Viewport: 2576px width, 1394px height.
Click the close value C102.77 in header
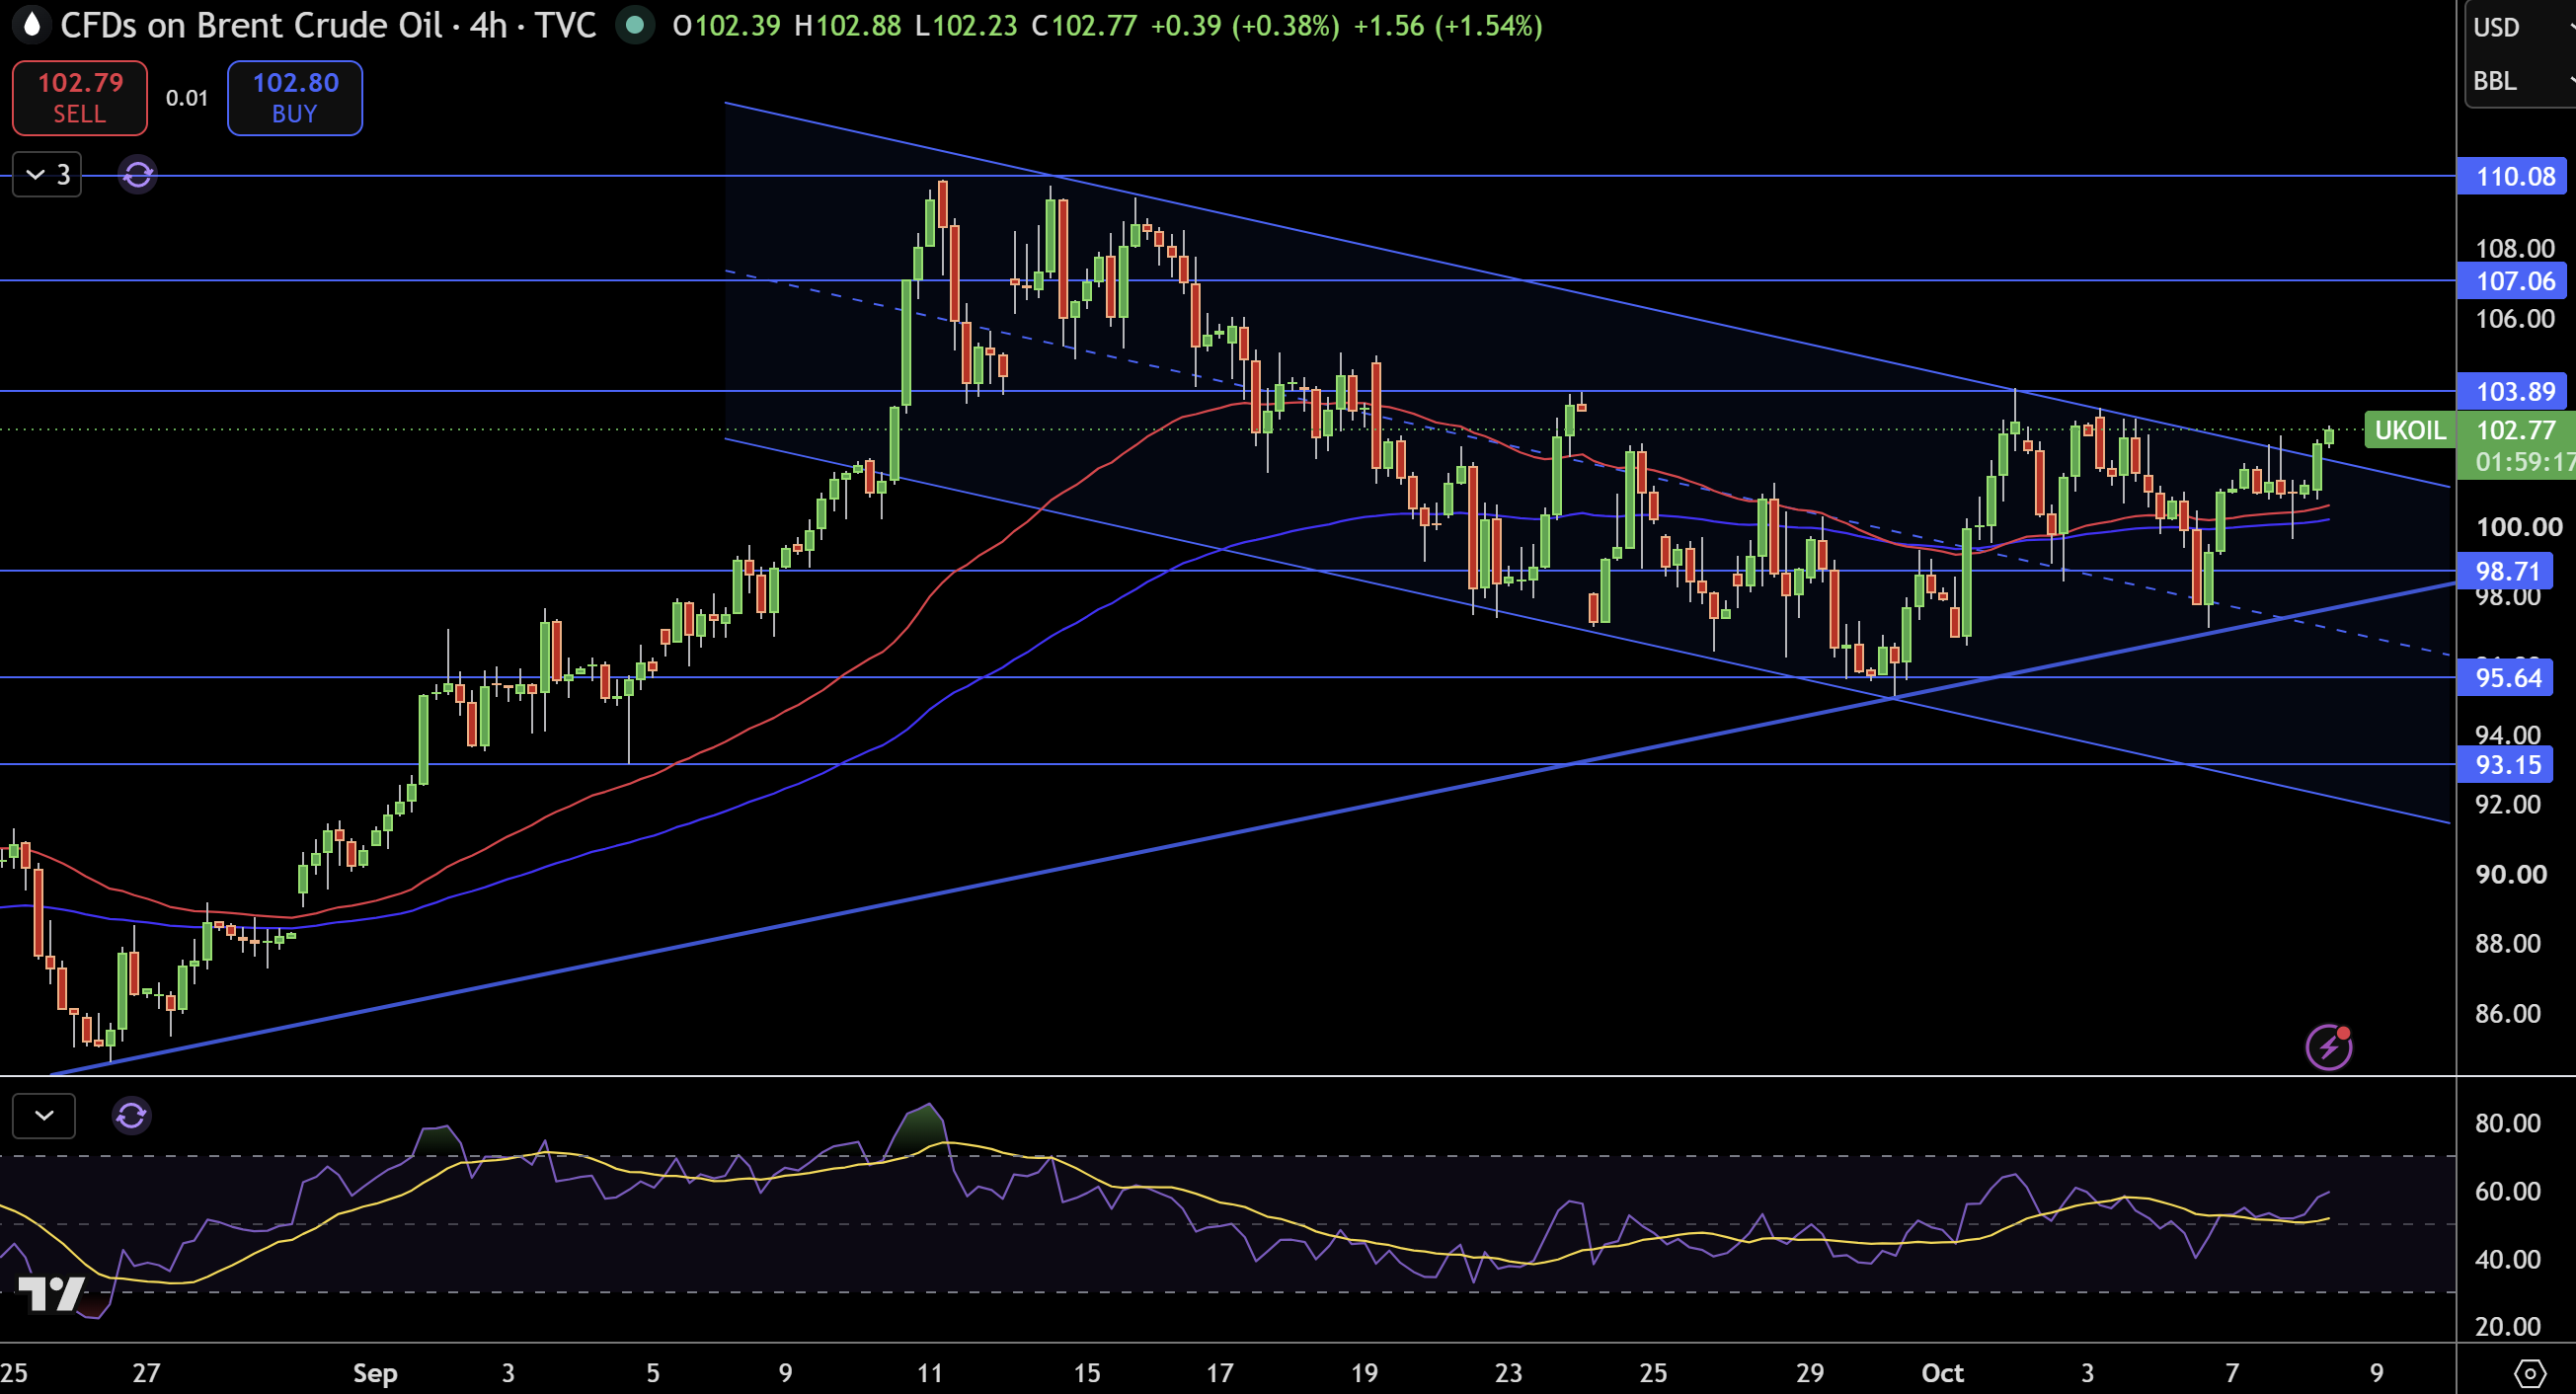coord(1084,25)
